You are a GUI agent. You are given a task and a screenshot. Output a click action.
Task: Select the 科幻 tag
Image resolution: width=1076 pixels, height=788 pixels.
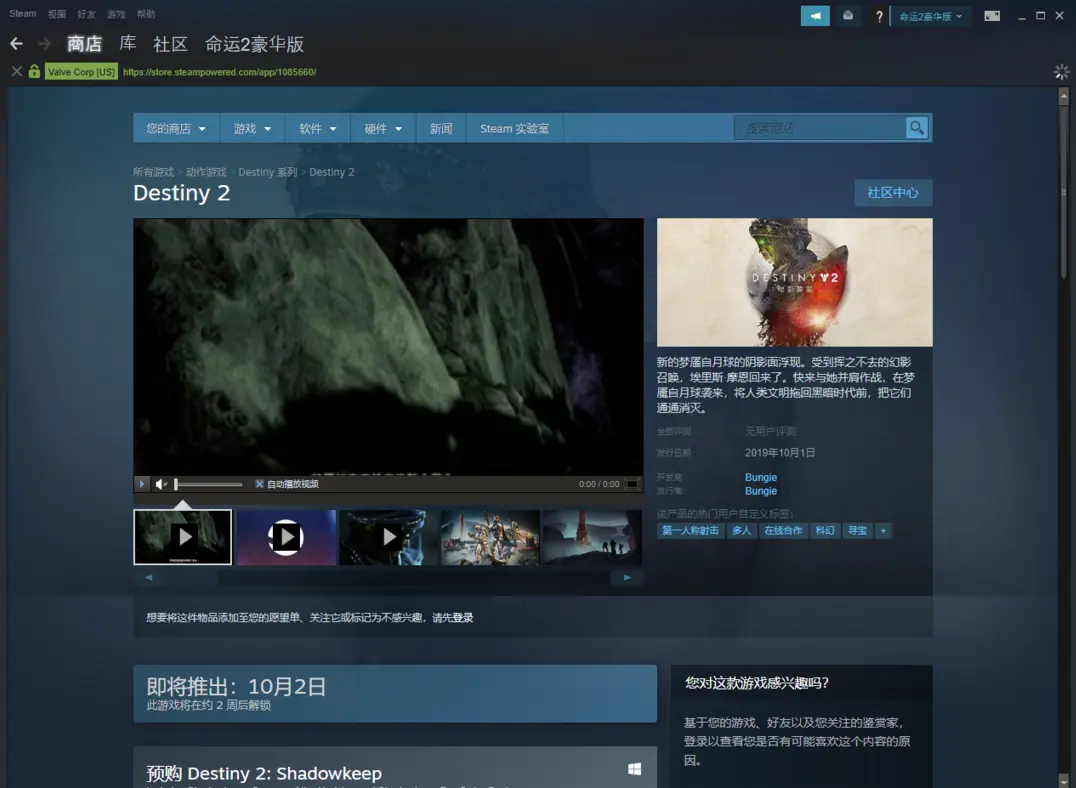click(825, 531)
